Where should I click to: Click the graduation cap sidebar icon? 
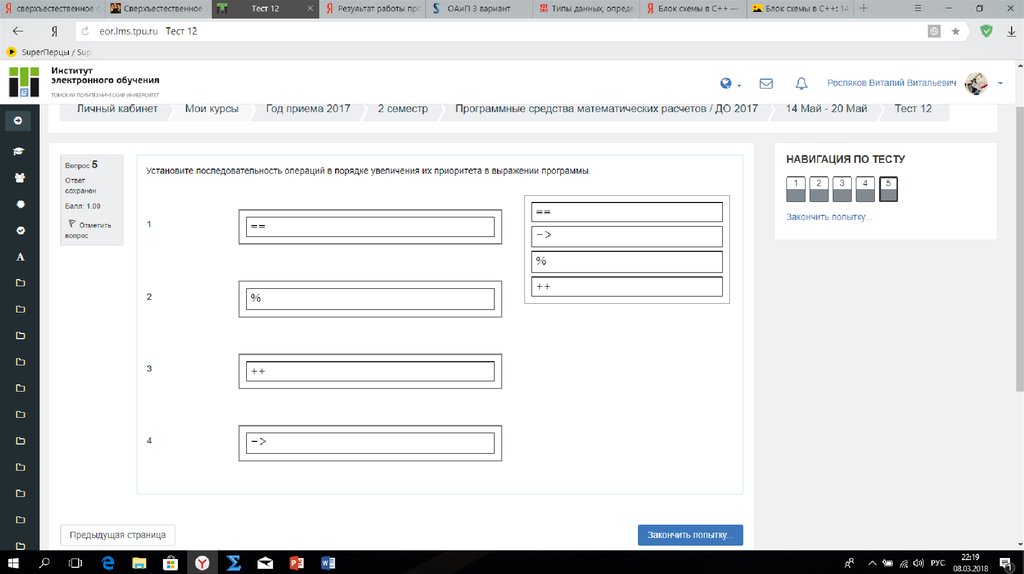19,152
